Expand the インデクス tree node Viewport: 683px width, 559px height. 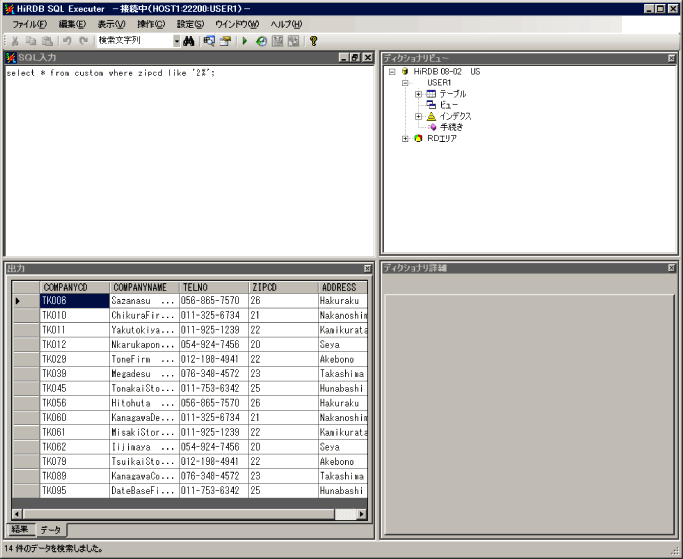(x=418, y=116)
